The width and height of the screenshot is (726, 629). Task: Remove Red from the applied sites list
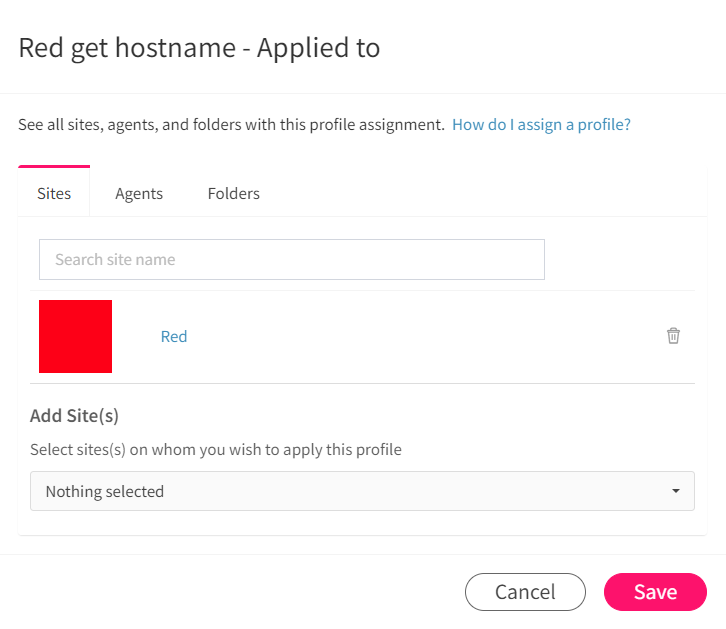(x=673, y=336)
